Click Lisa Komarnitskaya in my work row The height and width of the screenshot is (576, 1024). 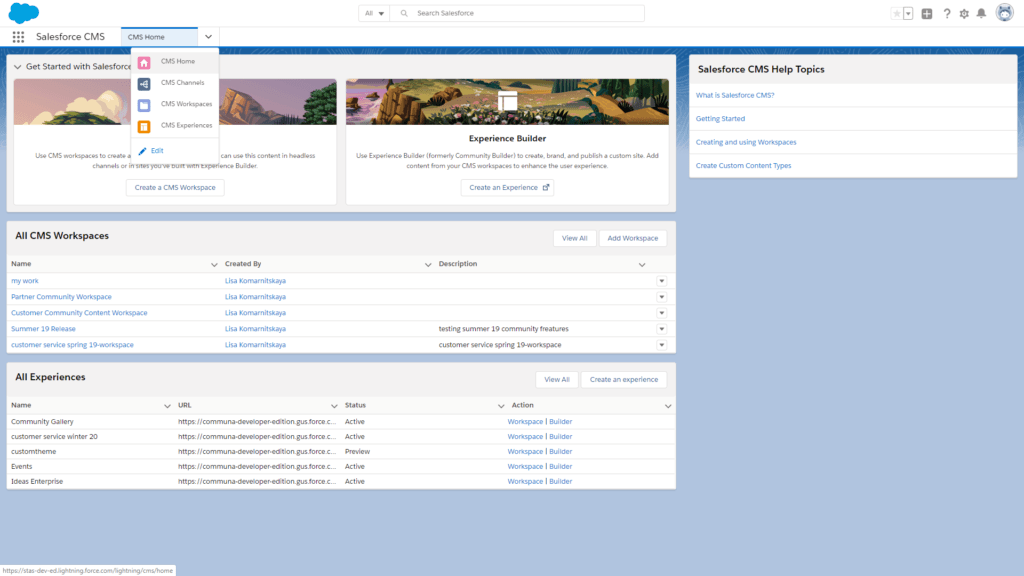255,281
